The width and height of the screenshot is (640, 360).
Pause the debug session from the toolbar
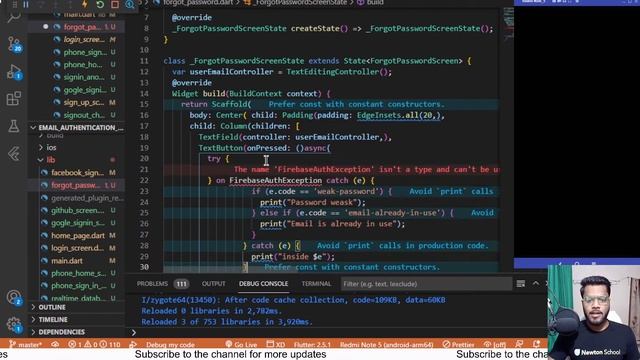tap(26, 4)
